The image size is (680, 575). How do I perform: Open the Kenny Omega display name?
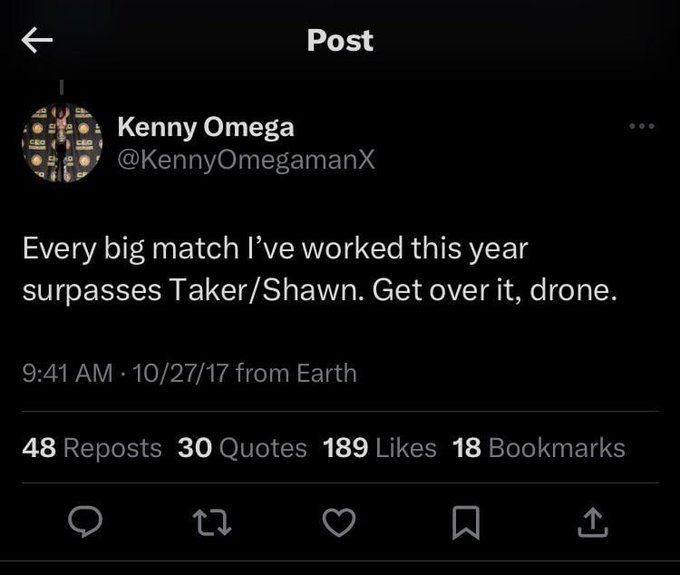[x=206, y=127]
